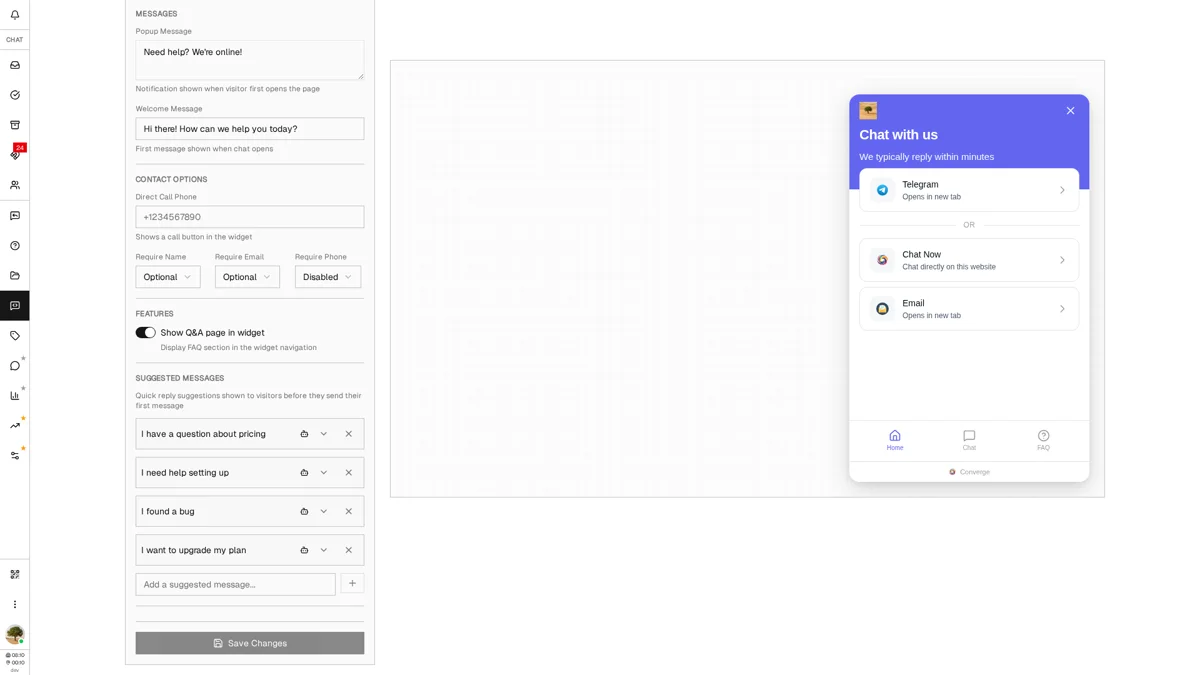
Task: Click the Save Changes button
Action: pyautogui.click(x=249, y=643)
